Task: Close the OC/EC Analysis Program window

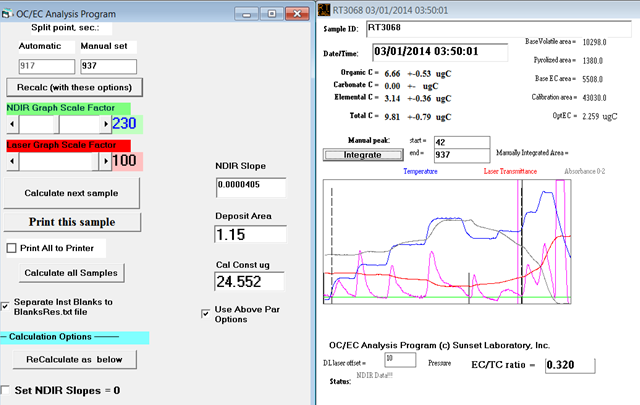Action: [297, 14]
